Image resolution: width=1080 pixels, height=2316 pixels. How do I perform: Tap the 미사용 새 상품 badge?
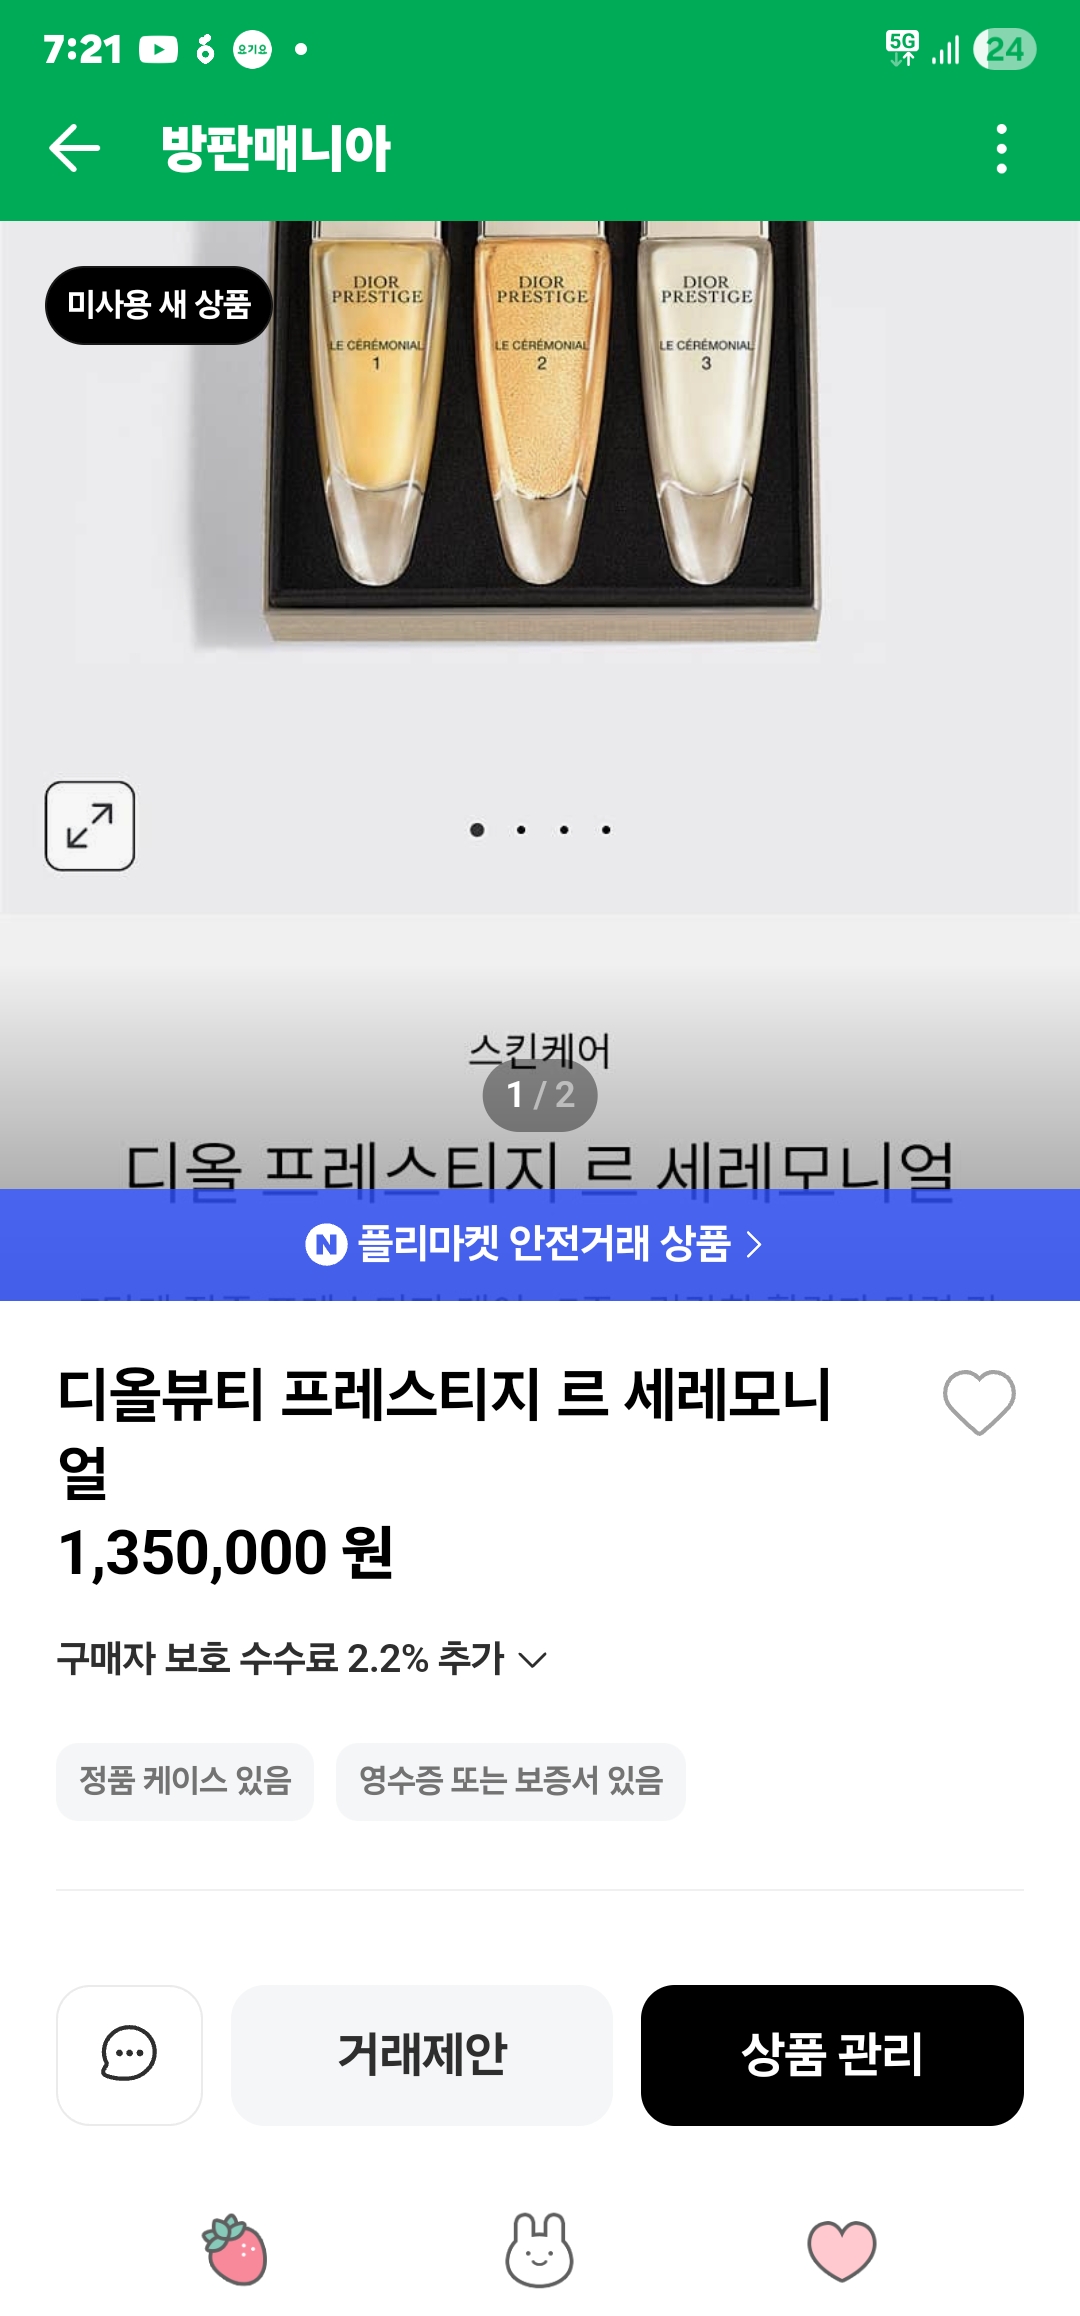click(158, 305)
